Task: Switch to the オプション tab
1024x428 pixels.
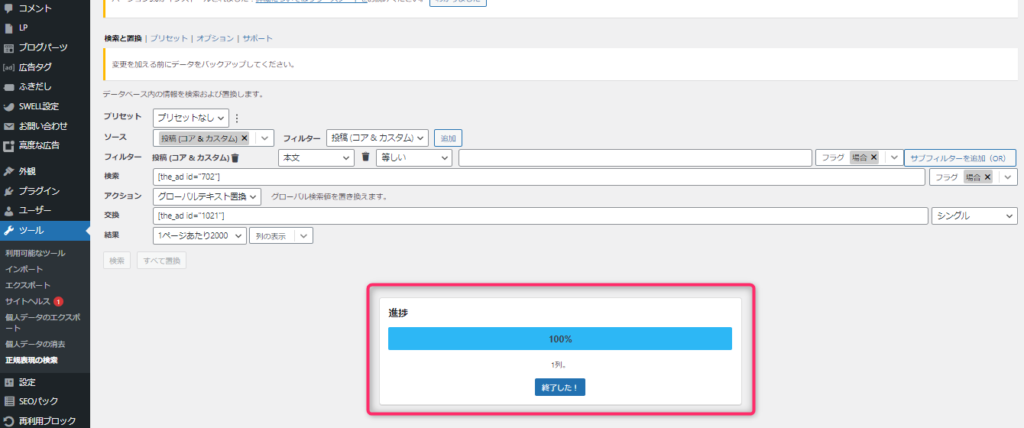Action: [x=216, y=38]
